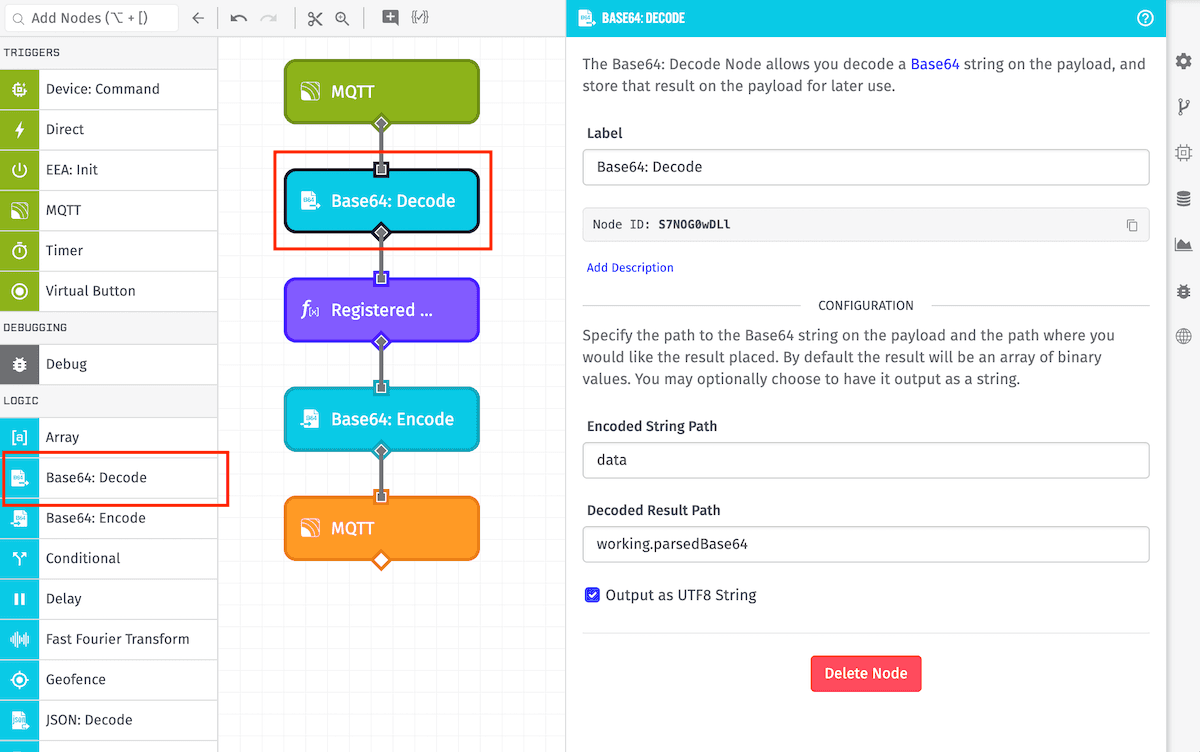Viewport: 1200px width, 752px height.
Task: Select the Timer trigger in the palette
Action: pyautogui.click(x=108, y=251)
